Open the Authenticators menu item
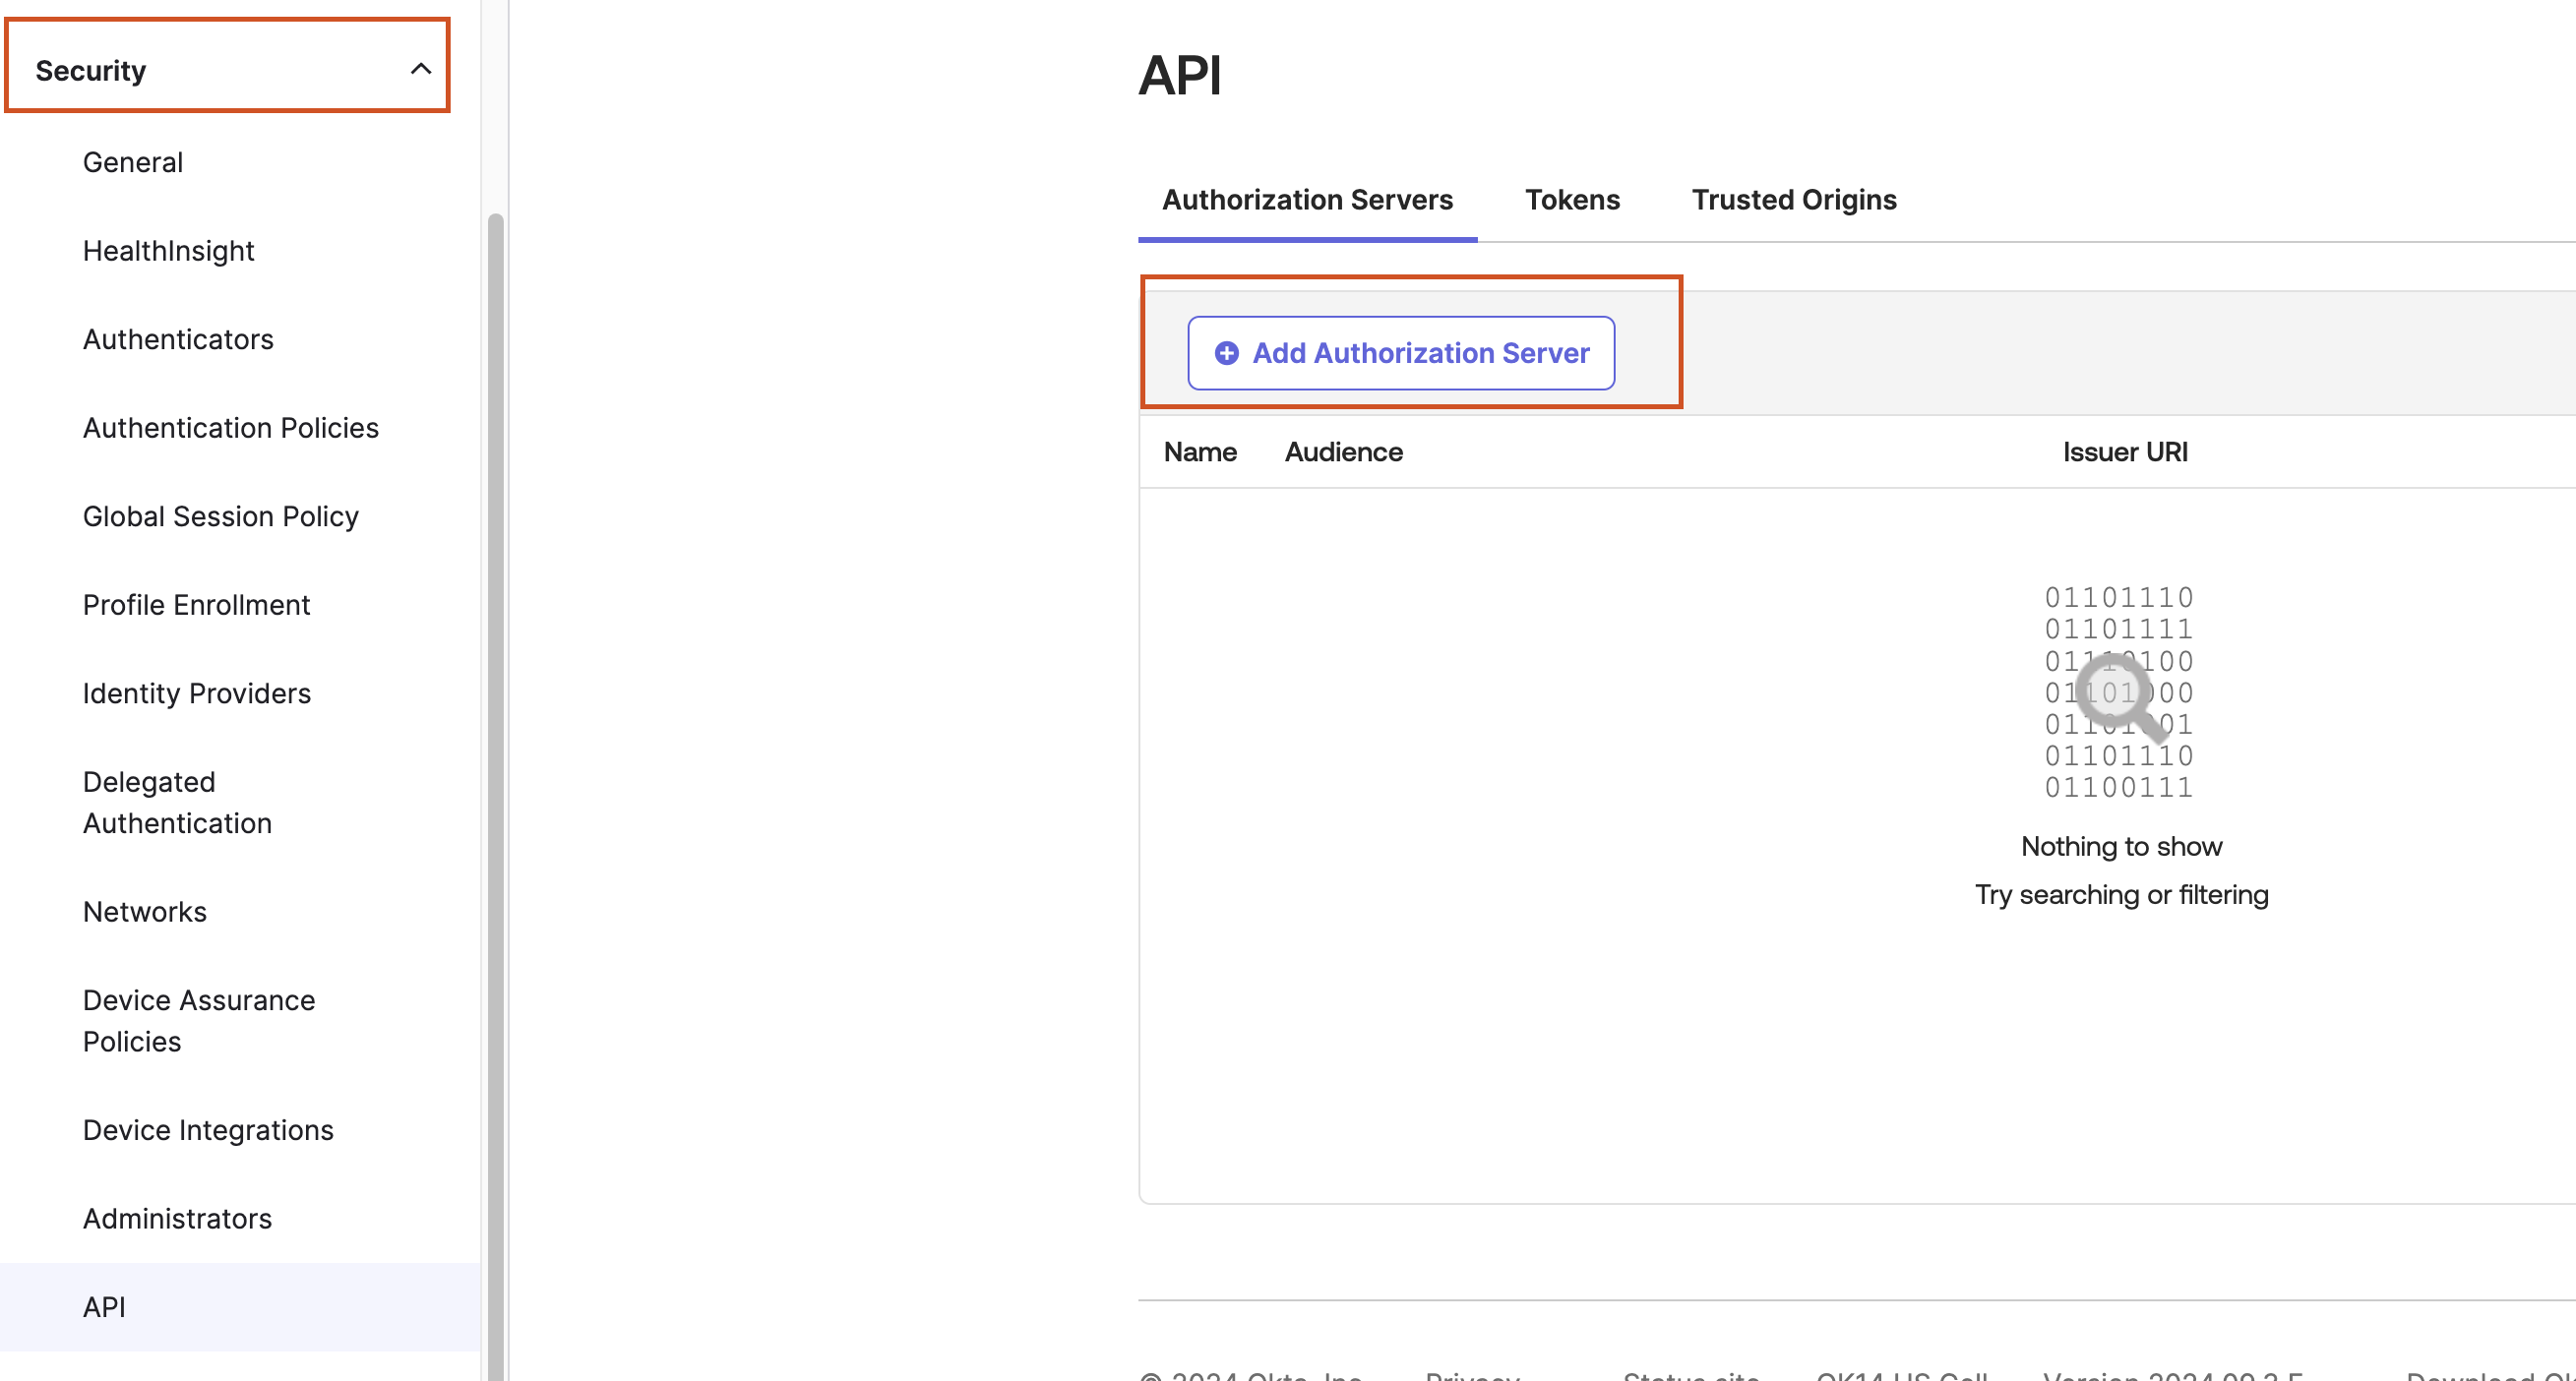The image size is (2576, 1381). tap(178, 339)
